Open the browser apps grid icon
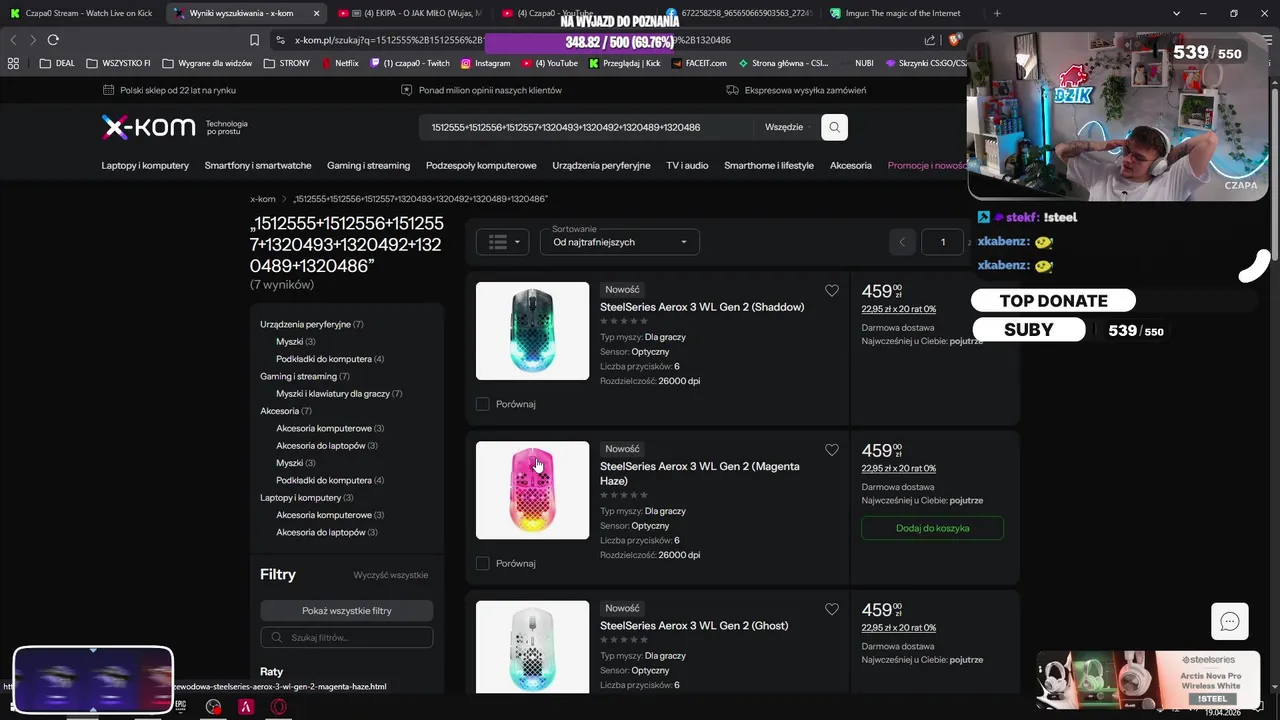 coord(13,63)
